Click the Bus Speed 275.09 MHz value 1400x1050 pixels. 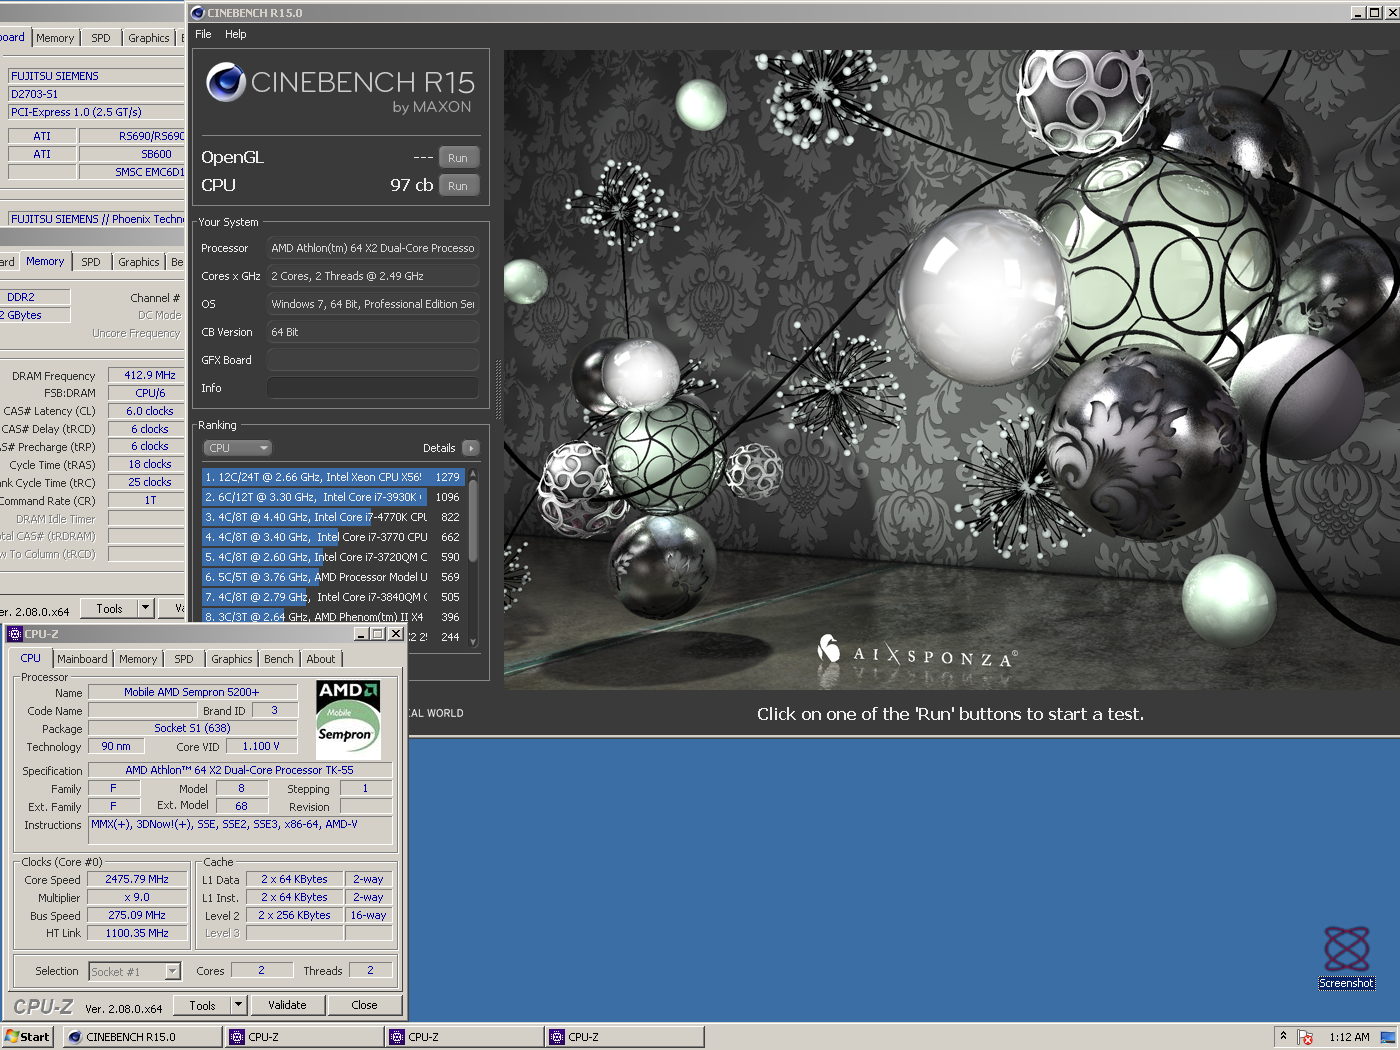tap(137, 915)
